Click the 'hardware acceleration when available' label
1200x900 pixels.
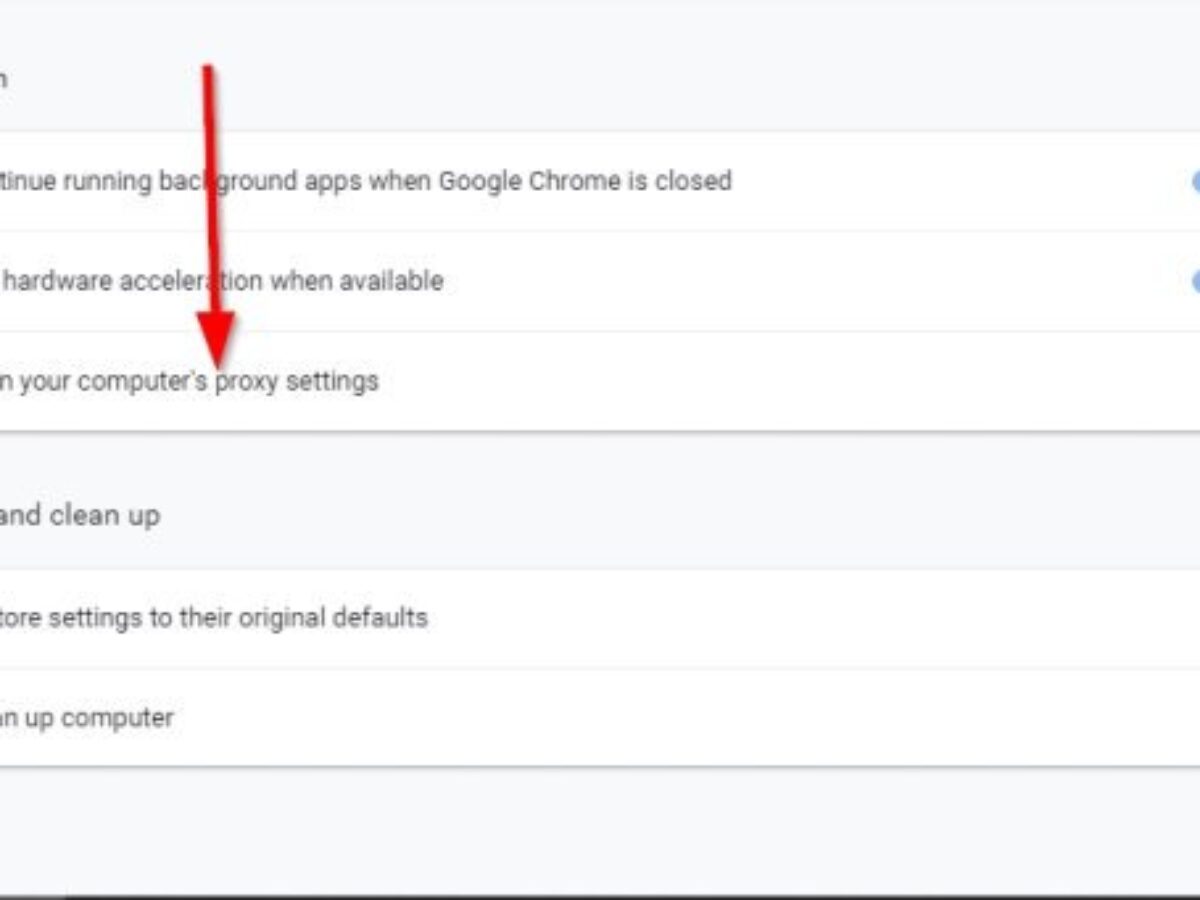coord(222,281)
